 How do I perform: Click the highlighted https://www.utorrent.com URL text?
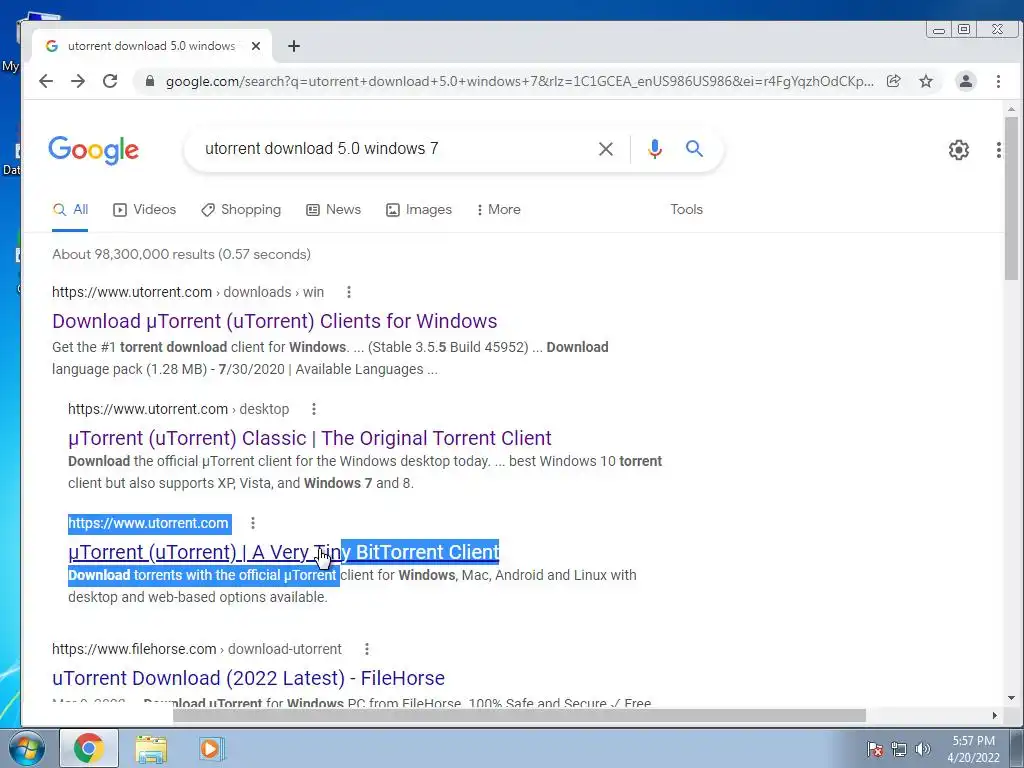tap(148, 523)
